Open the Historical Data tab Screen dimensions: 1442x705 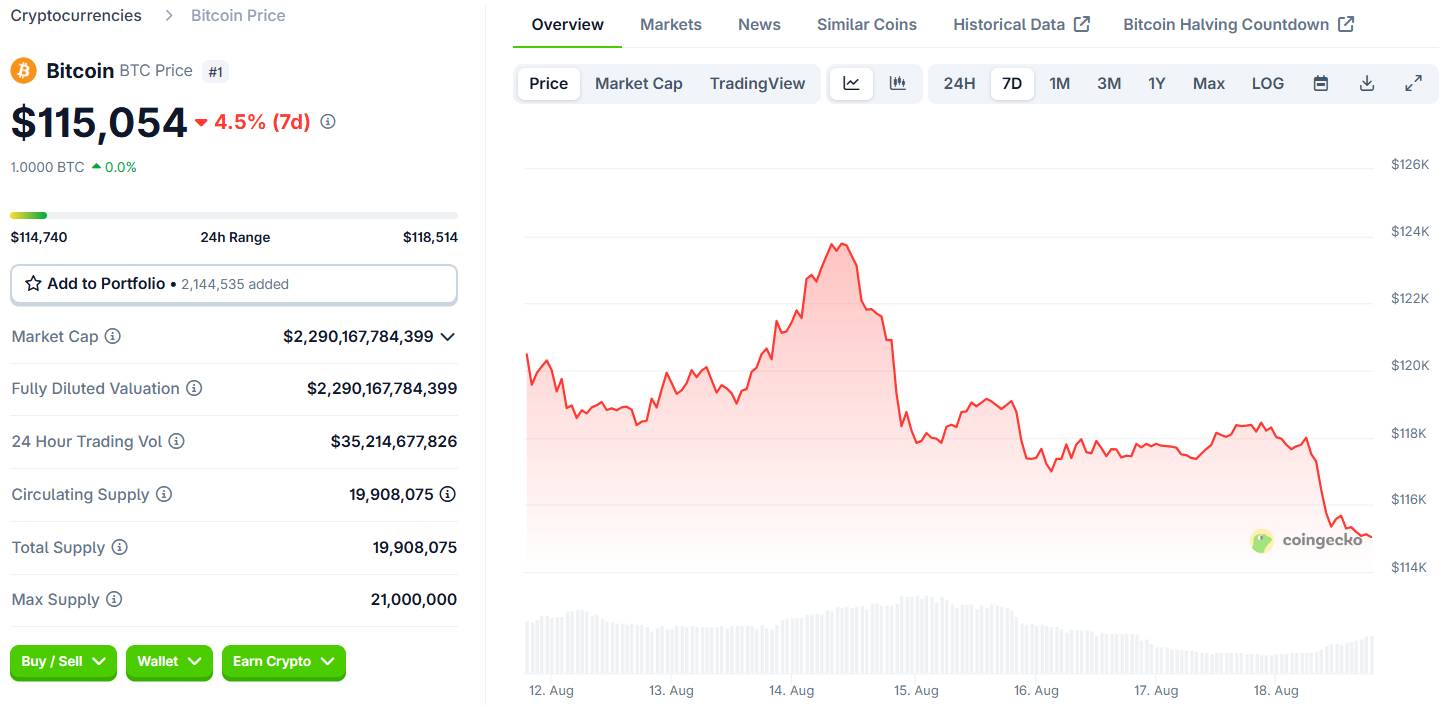coord(1021,24)
